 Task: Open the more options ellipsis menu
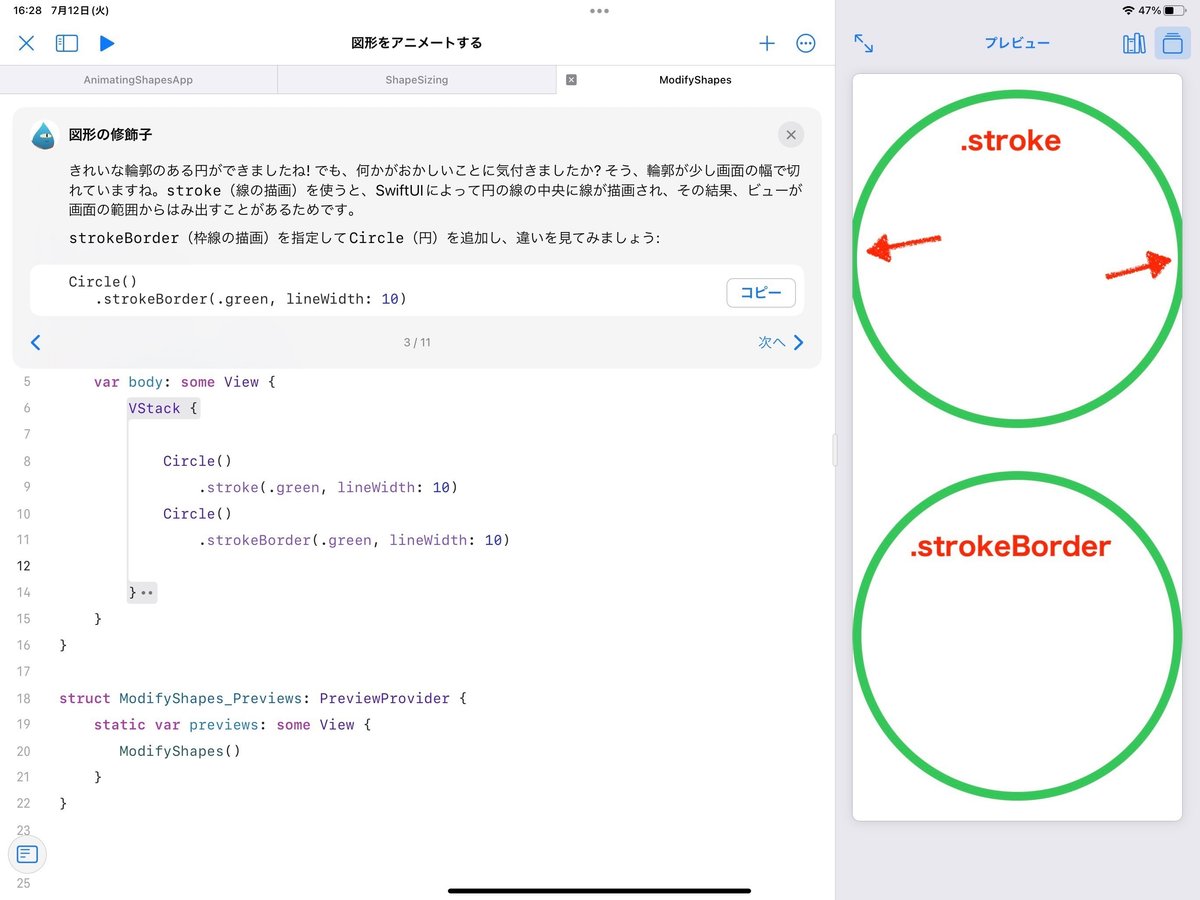coord(805,43)
